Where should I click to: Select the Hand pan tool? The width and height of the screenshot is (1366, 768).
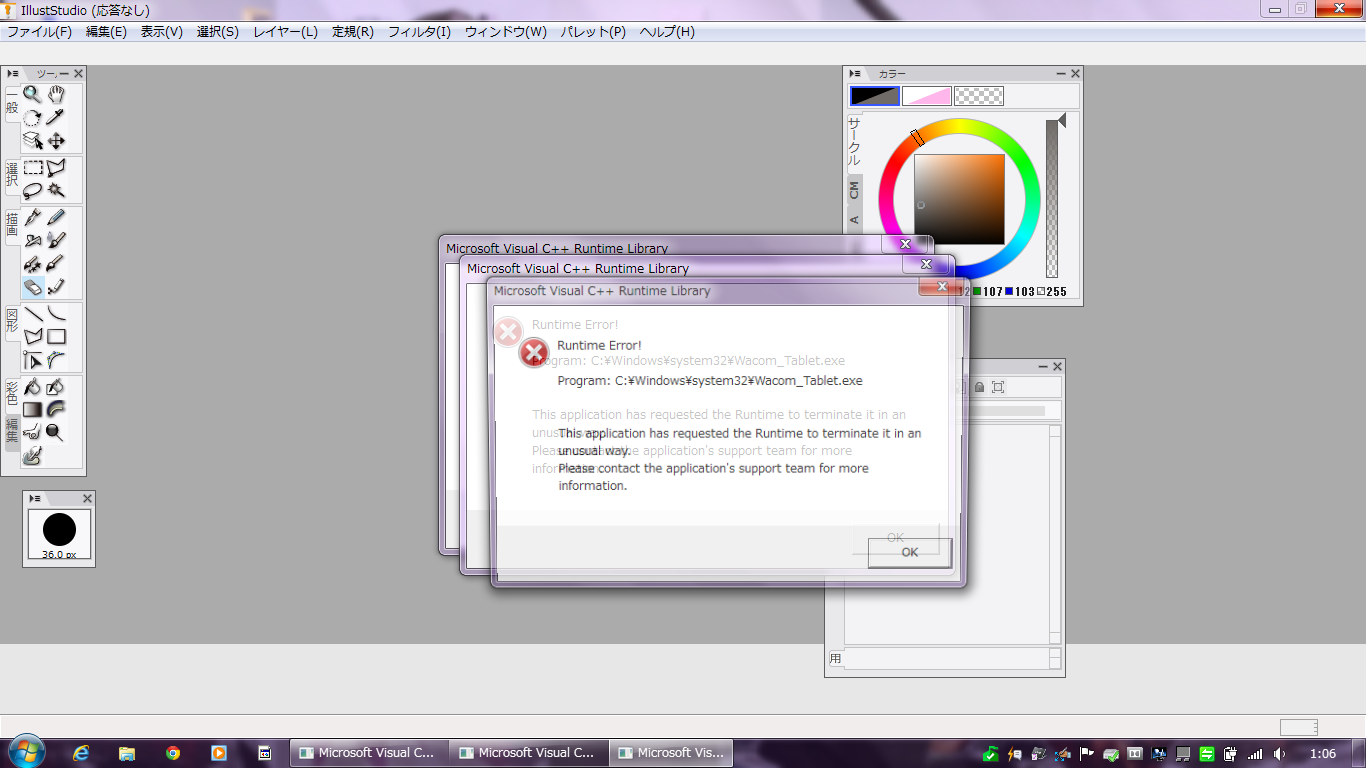click(x=57, y=94)
